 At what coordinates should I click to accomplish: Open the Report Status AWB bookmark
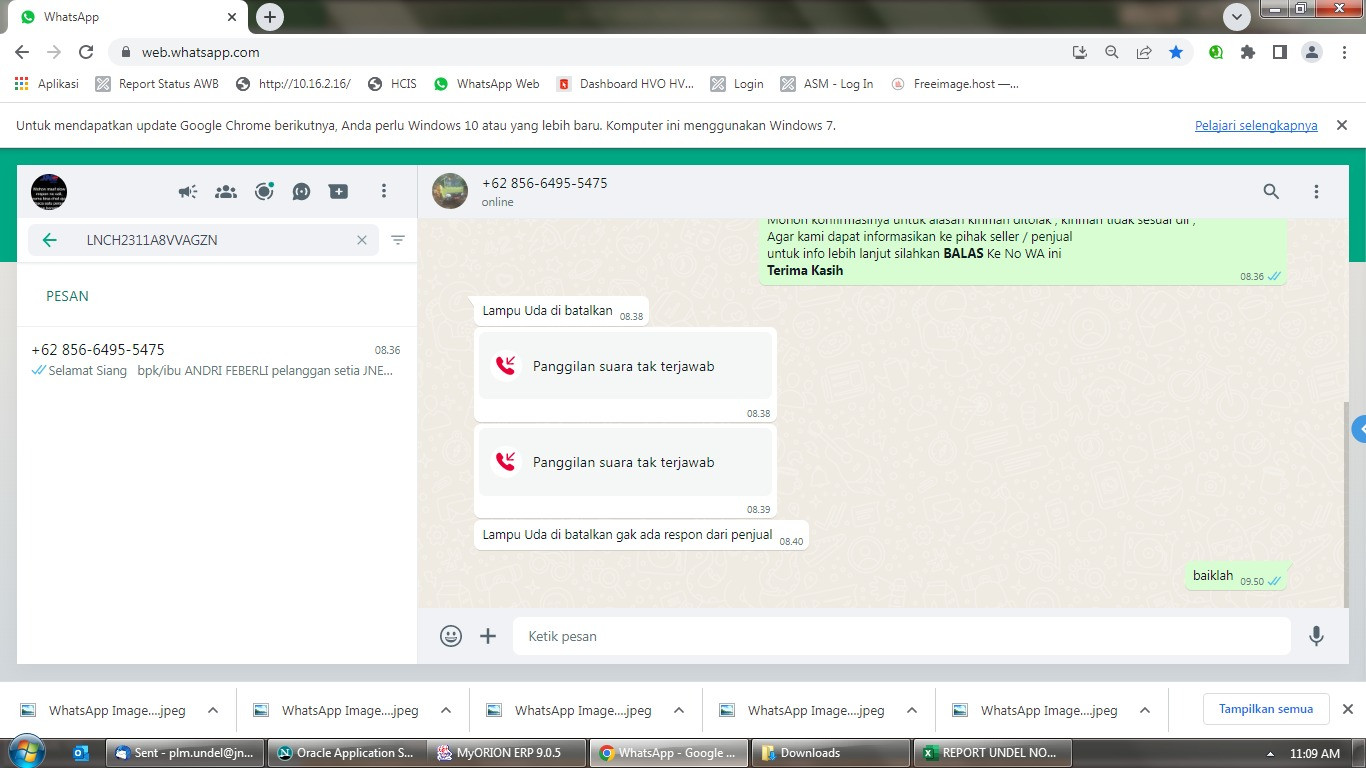pos(157,84)
